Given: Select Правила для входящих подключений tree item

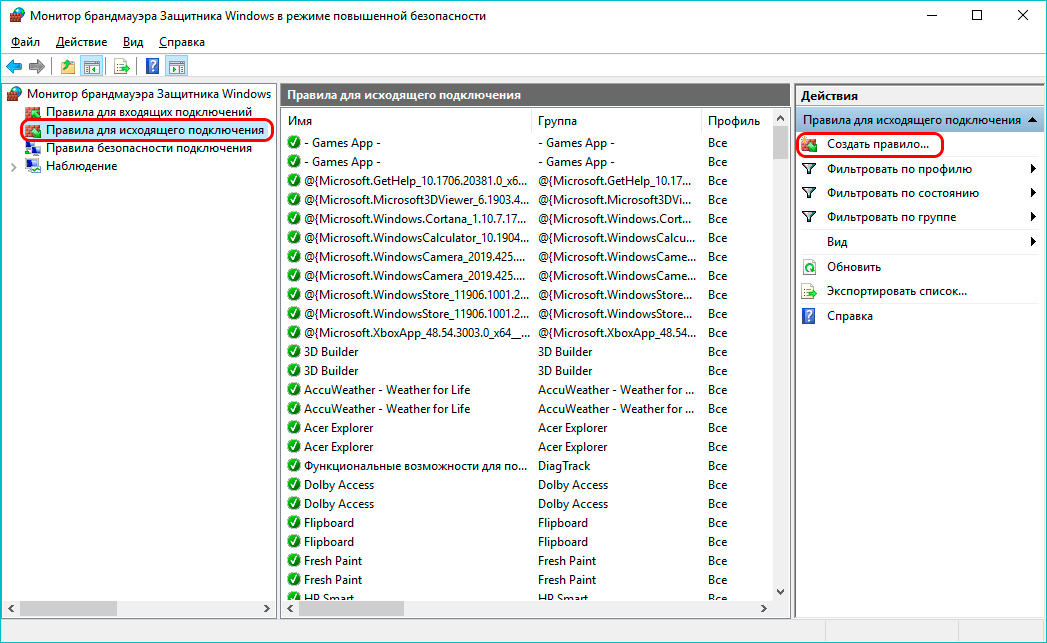Looking at the screenshot, I should click(149, 112).
